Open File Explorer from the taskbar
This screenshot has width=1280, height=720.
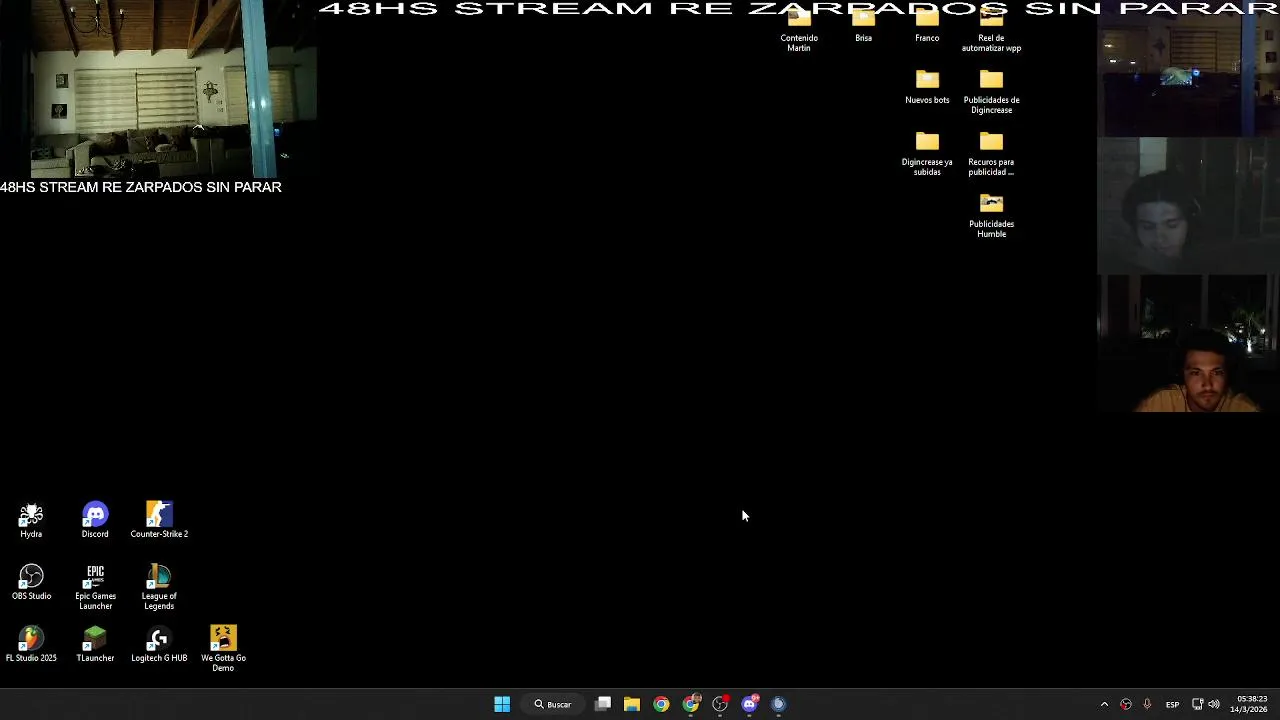coord(632,704)
